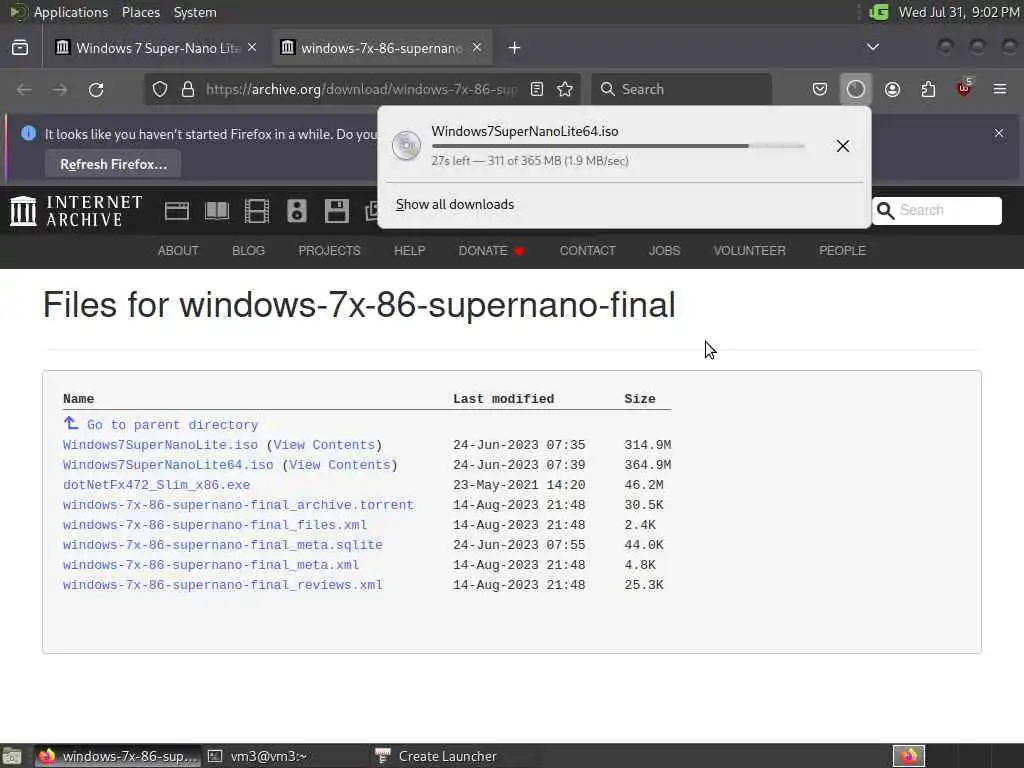Open the VOLUNTEER nav link
This screenshot has height=768, width=1024.
pyautogui.click(x=749, y=251)
